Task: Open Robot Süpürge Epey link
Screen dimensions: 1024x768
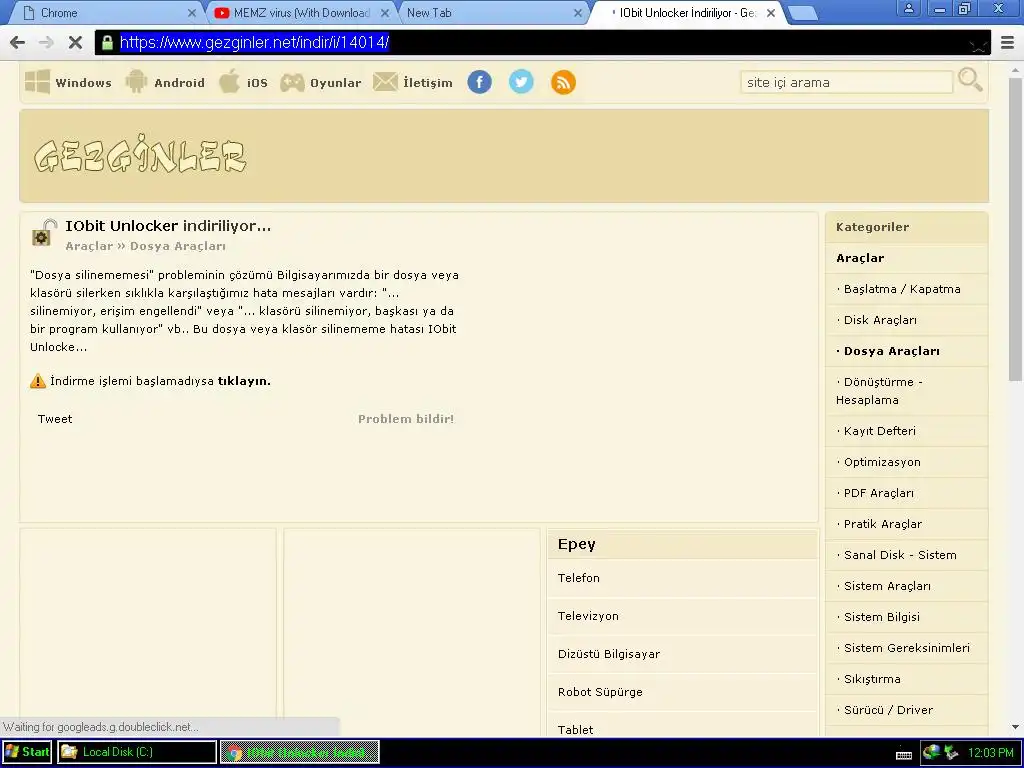Action: pos(600,692)
